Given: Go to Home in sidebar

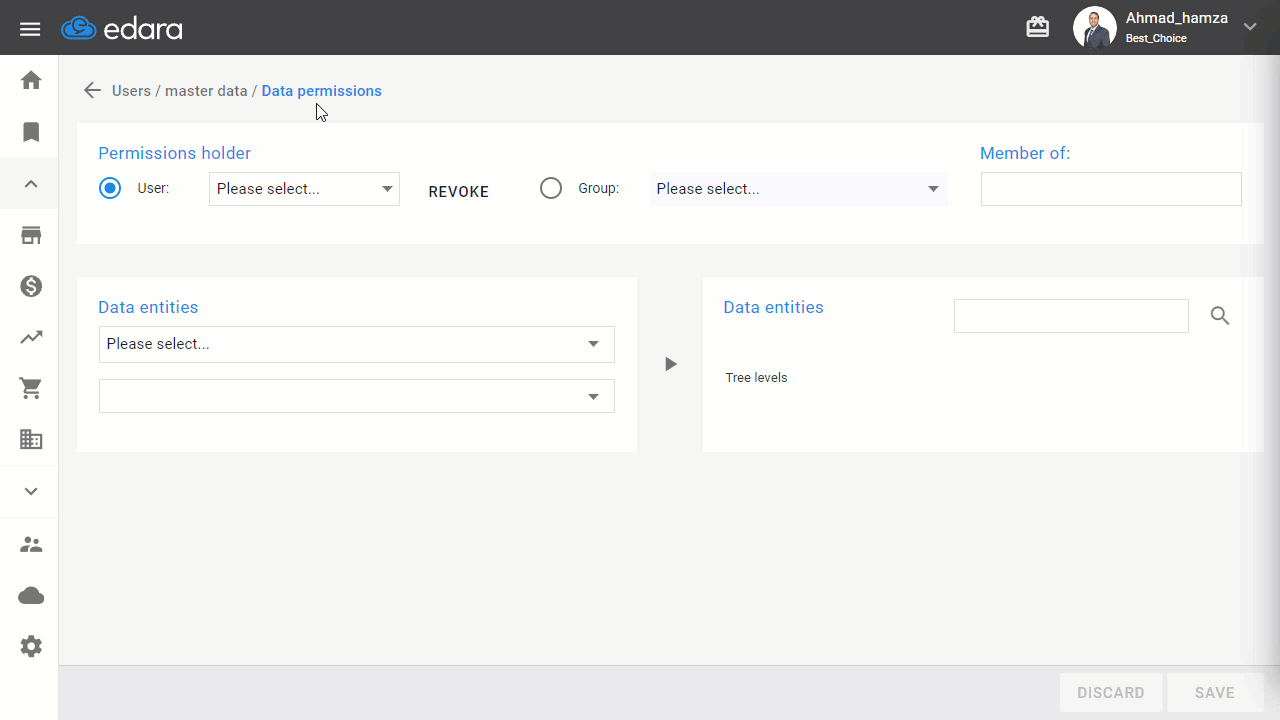Looking at the screenshot, I should click(31, 80).
